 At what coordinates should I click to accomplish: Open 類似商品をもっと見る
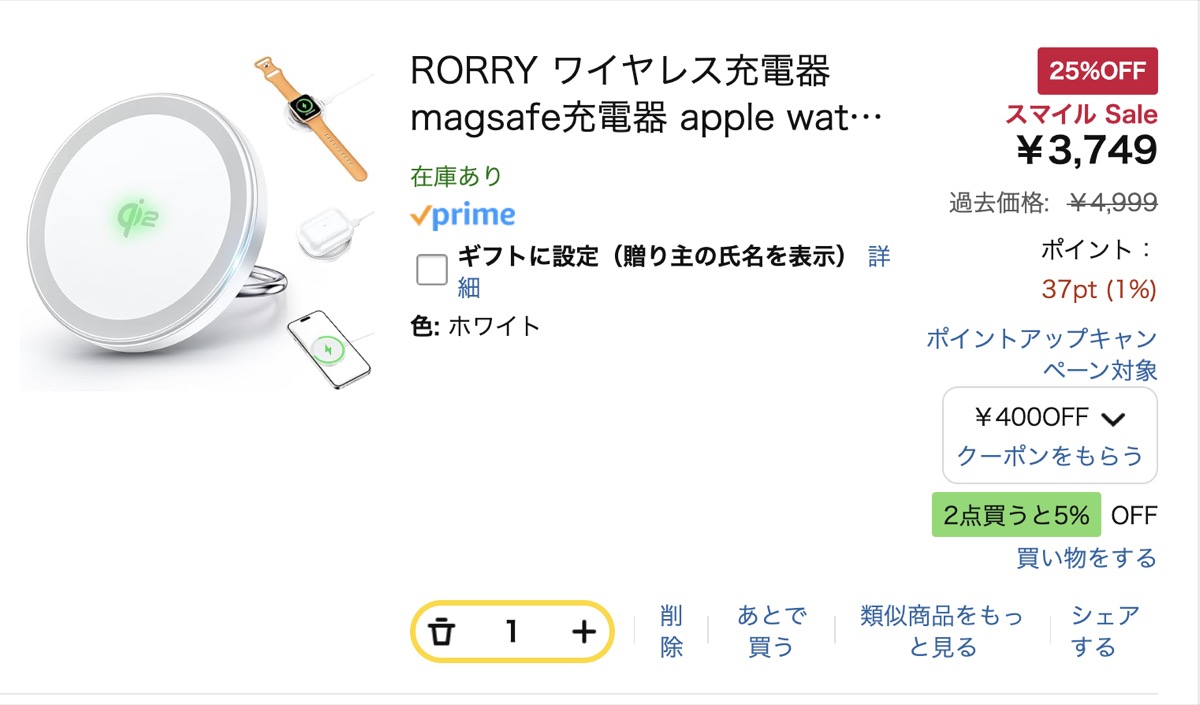coord(942,631)
